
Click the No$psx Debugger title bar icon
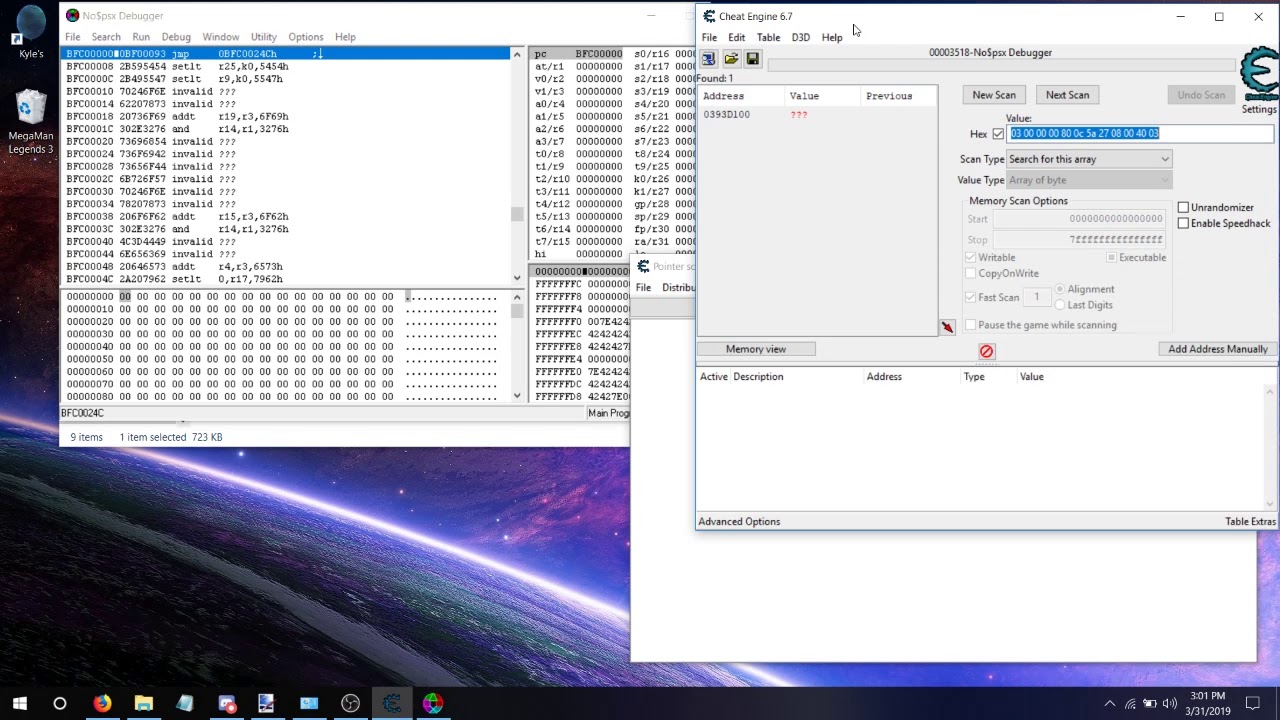[x=72, y=15]
